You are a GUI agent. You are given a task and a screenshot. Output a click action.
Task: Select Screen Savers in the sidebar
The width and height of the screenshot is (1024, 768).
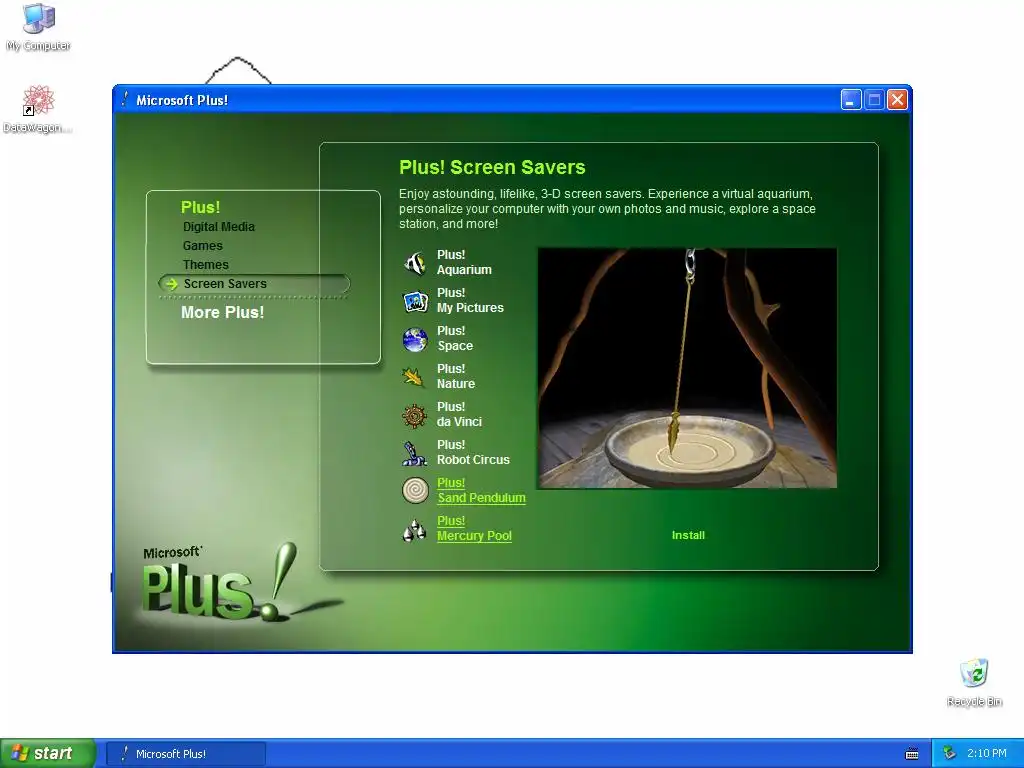pyautogui.click(x=254, y=283)
